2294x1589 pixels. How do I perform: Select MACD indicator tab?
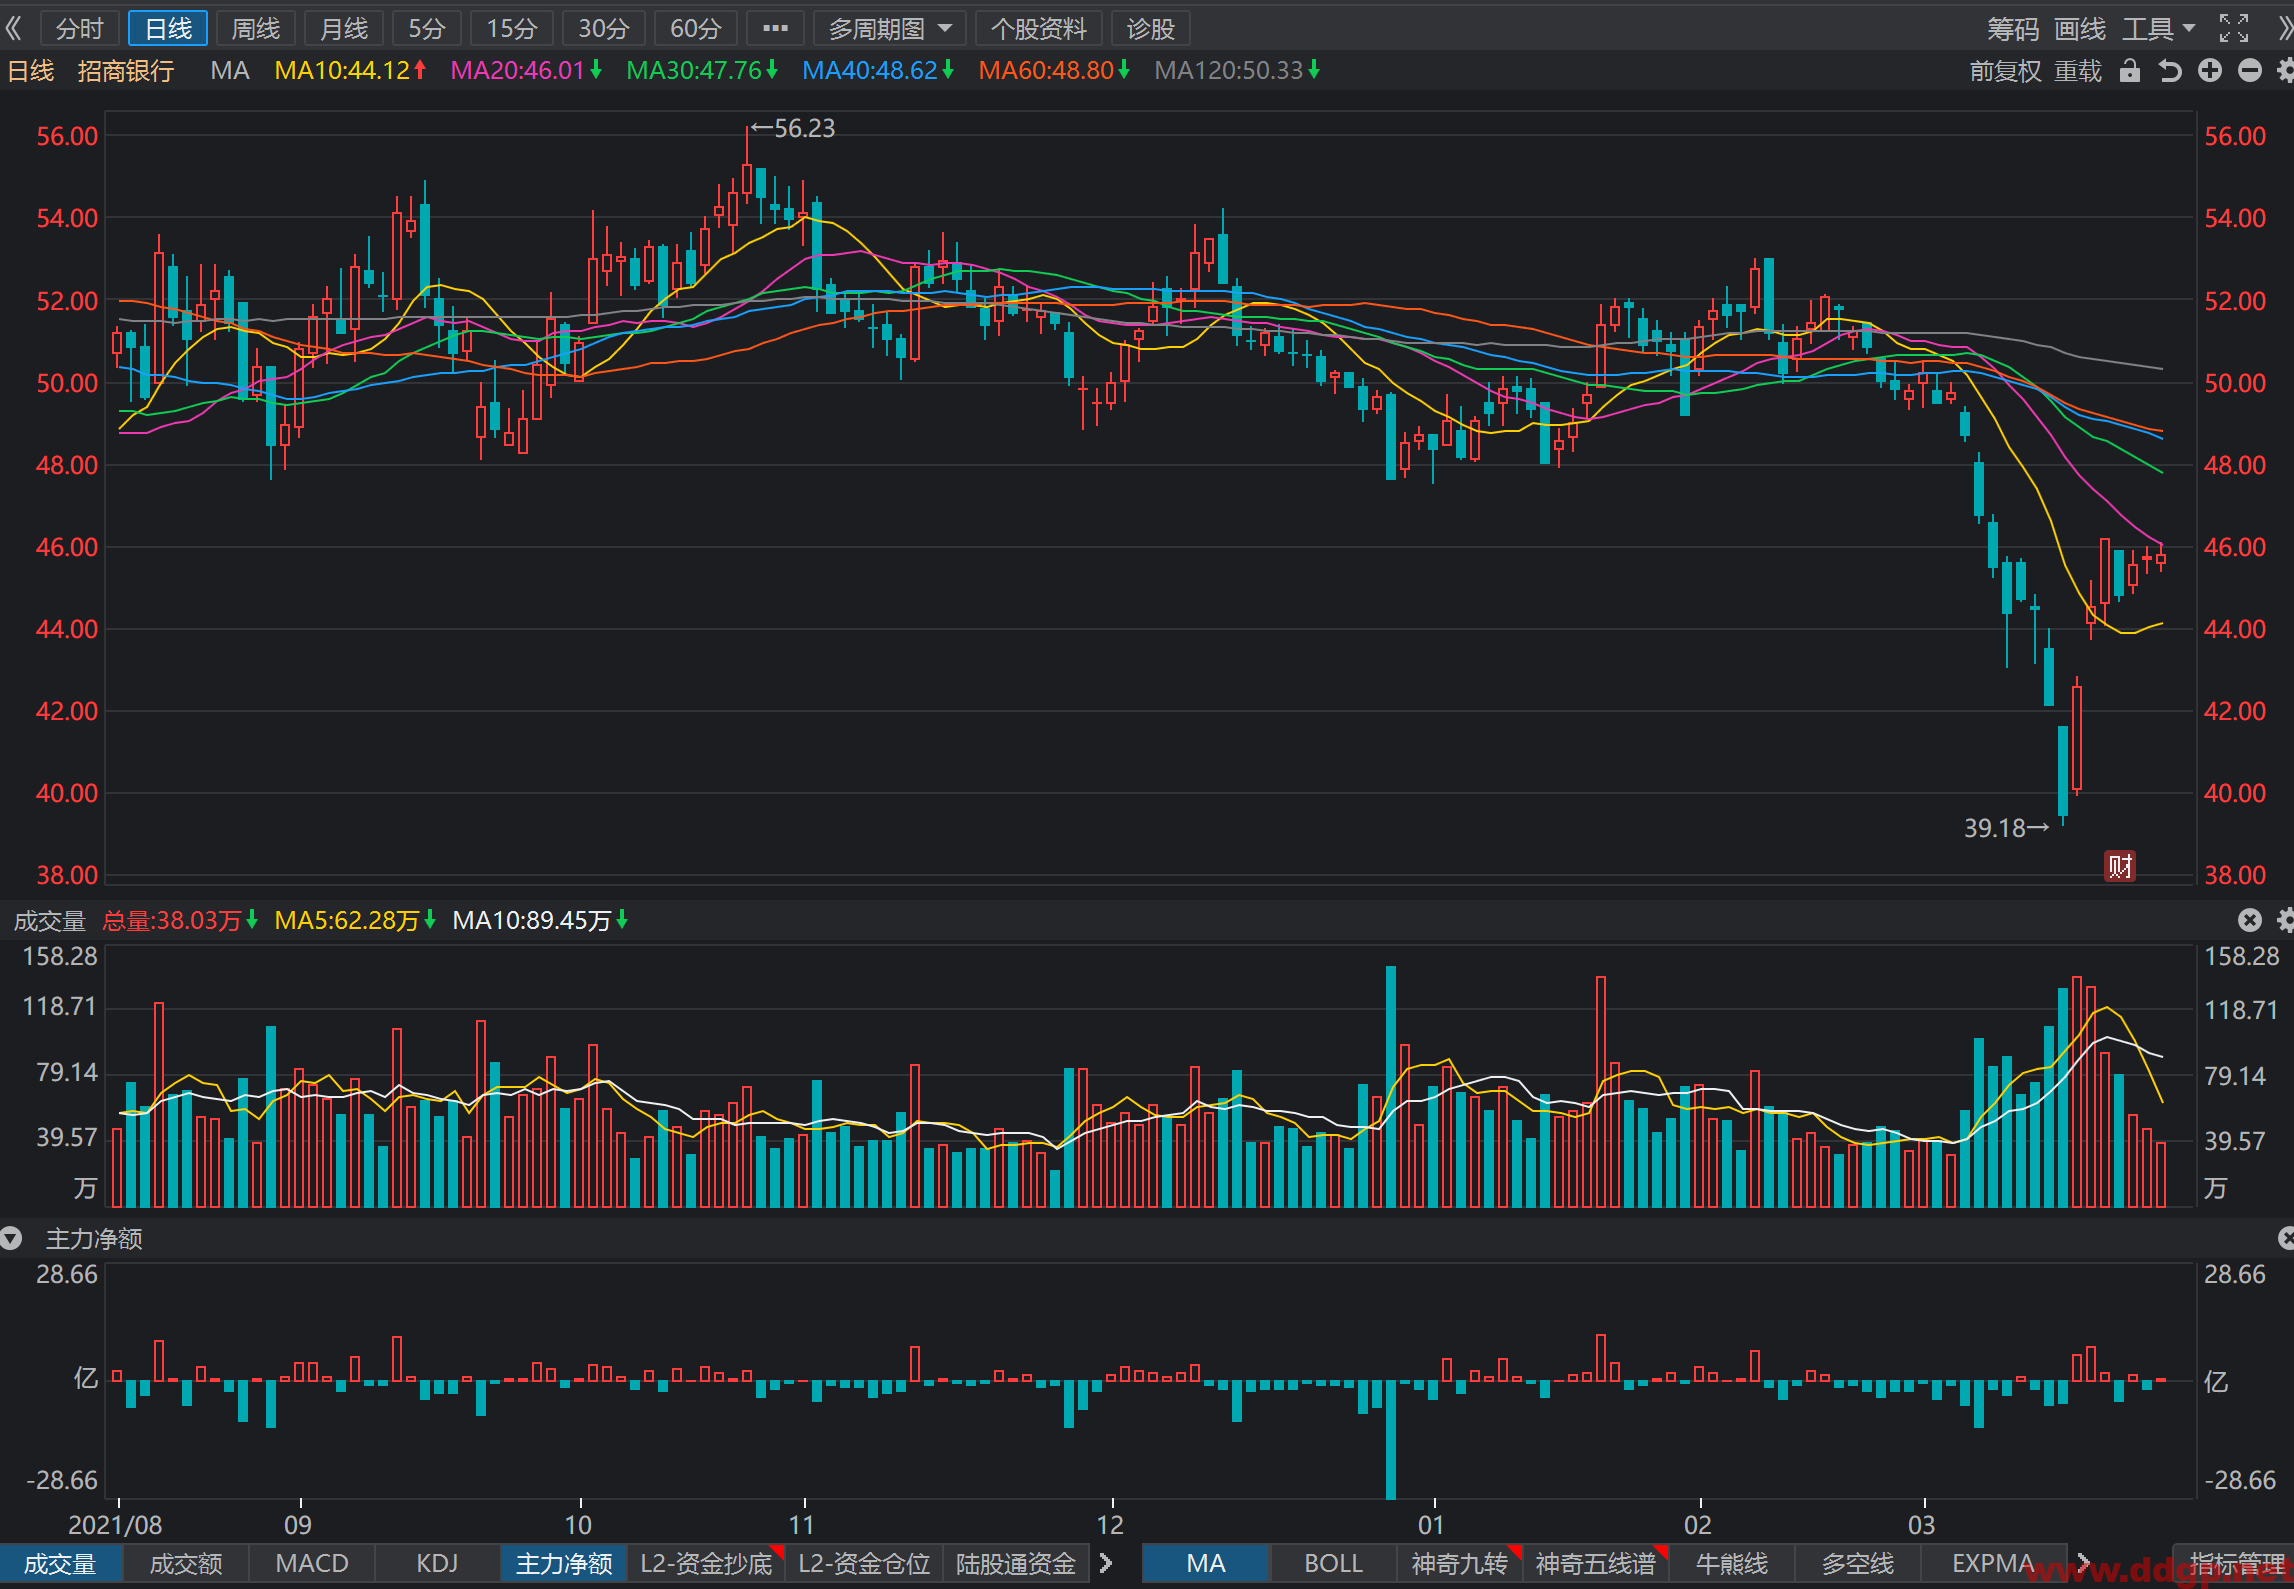(312, 1563)
